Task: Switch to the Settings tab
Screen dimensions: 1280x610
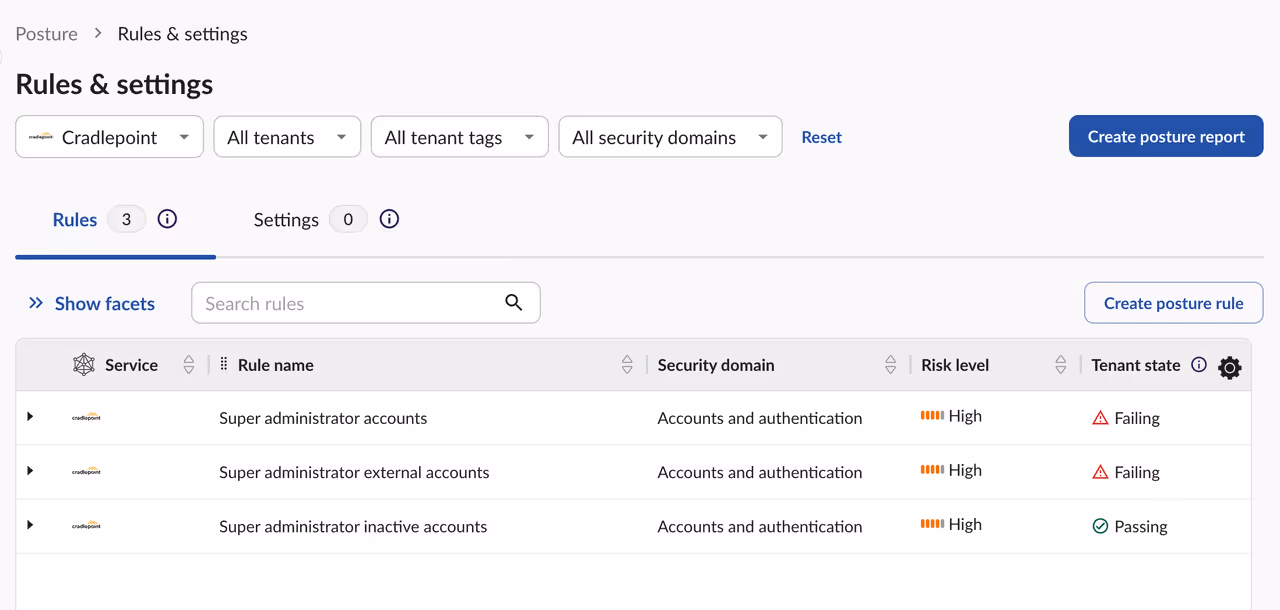Action: point(286,220)
